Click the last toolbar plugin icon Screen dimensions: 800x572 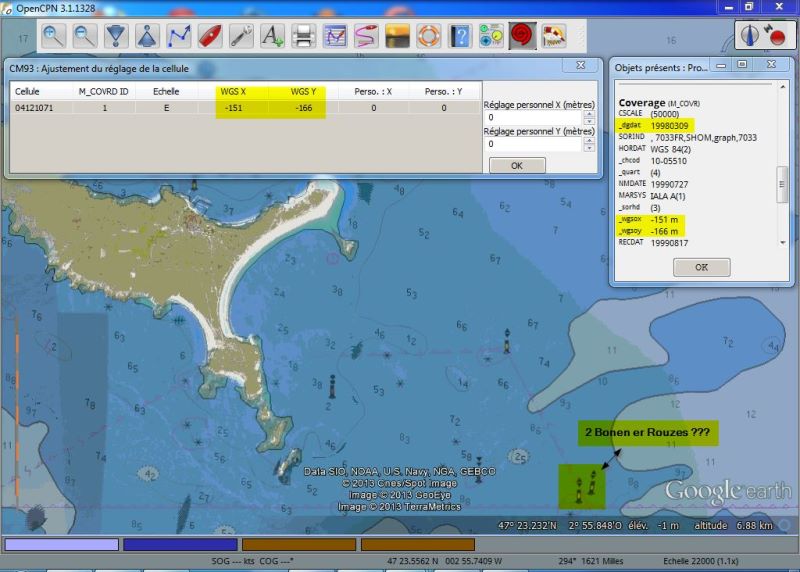[554, 36]
